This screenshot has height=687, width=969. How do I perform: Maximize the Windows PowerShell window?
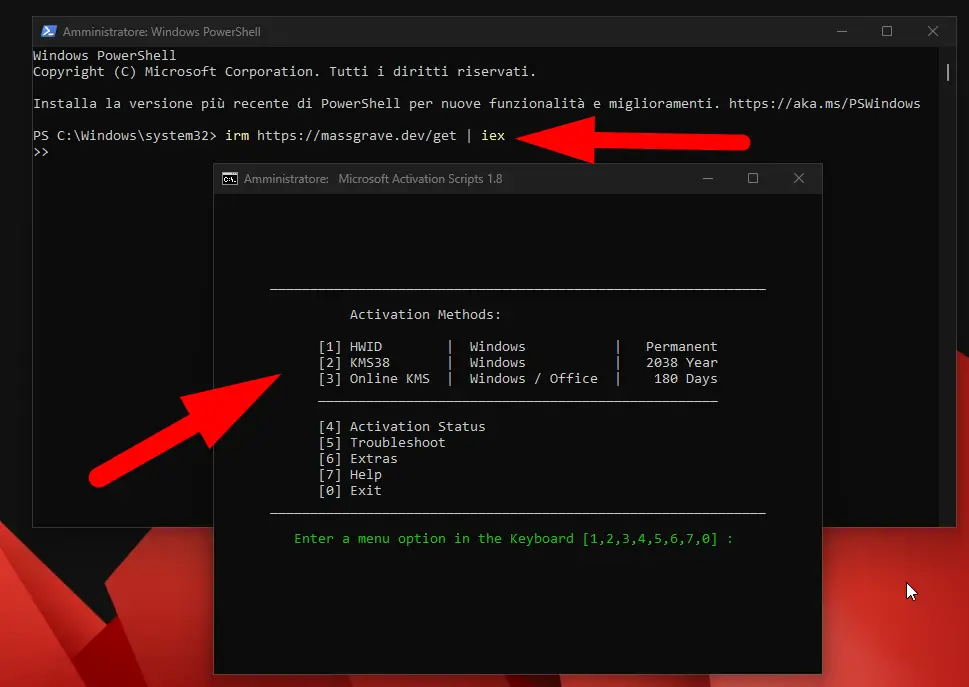(887, 31)
